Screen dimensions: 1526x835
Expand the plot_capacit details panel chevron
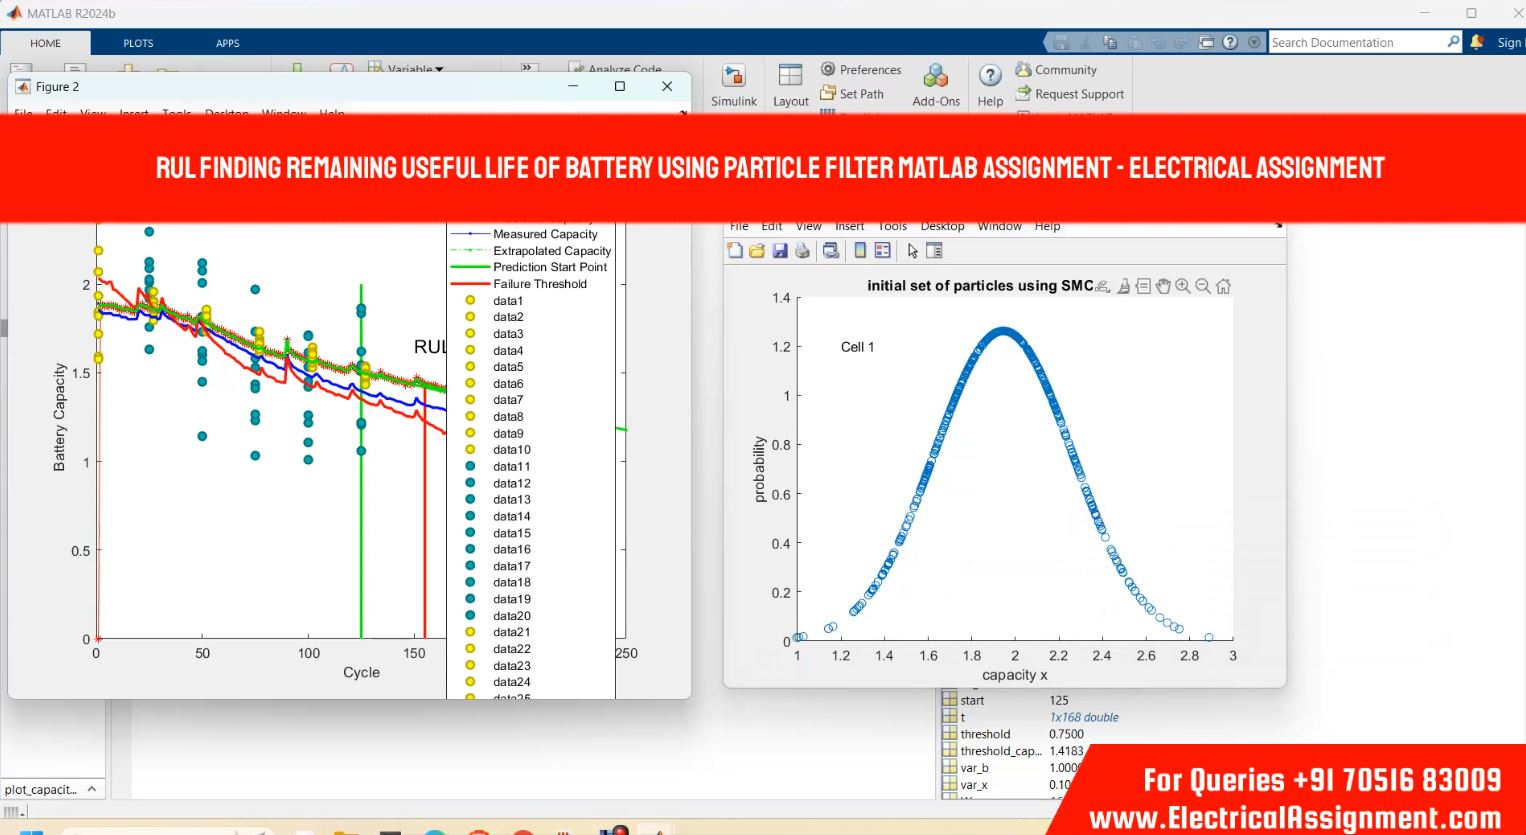(x=92, y=789)
